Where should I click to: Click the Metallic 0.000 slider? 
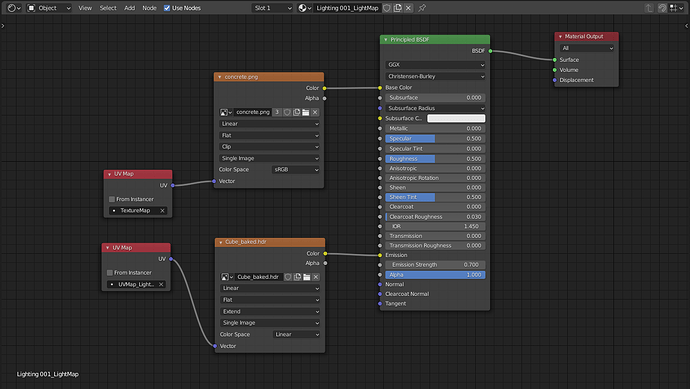tap(435, 128)
